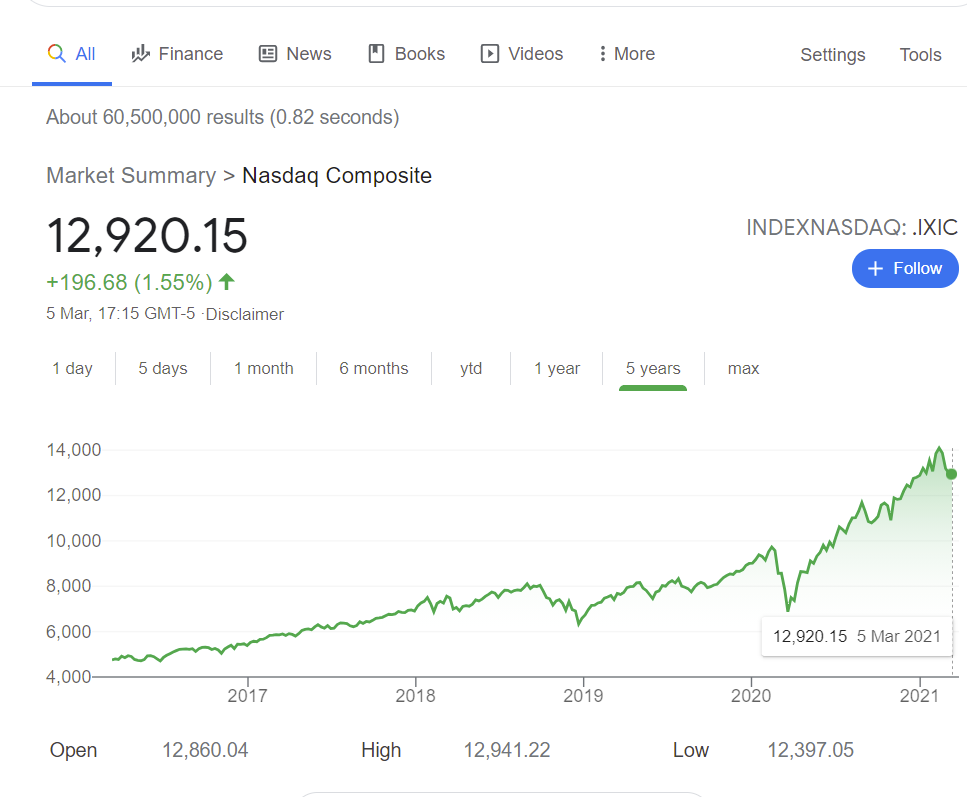The height and width of the screenshot is (797, 967).
Task: Switch chart to ytd range
Action: pos(471,368)
